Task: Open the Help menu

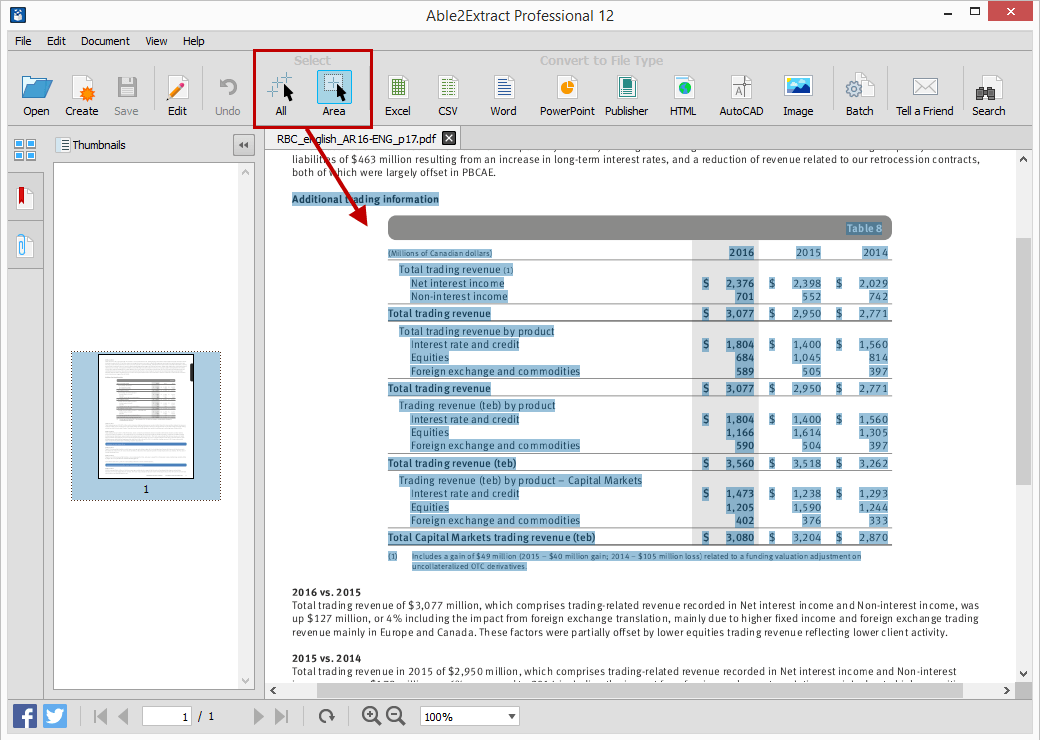Action: (x=194, y=41)
